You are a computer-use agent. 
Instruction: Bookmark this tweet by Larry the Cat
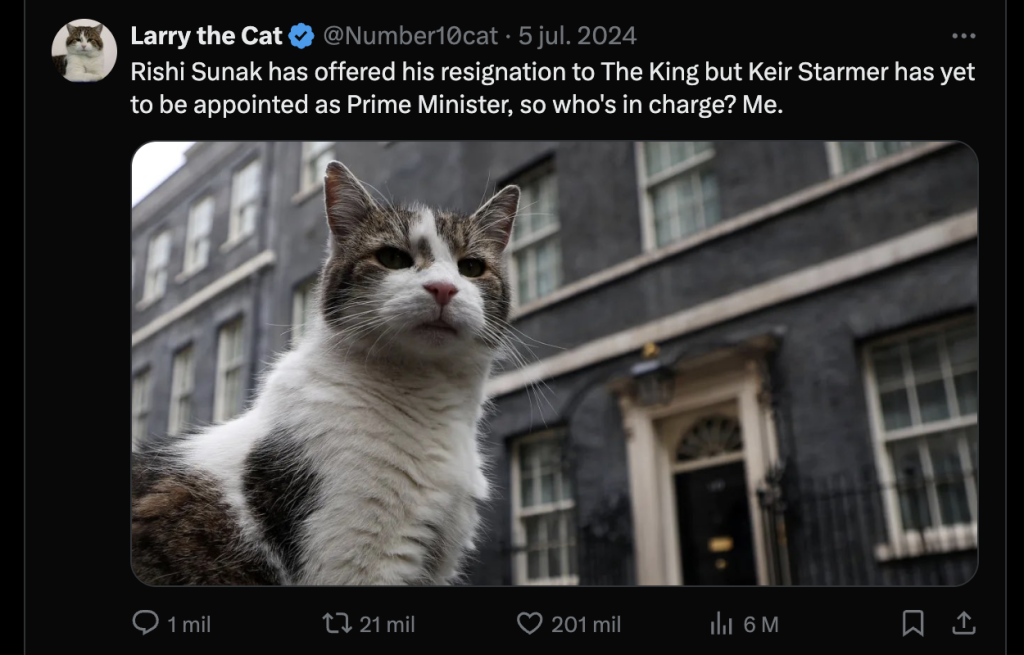point(913,623)
